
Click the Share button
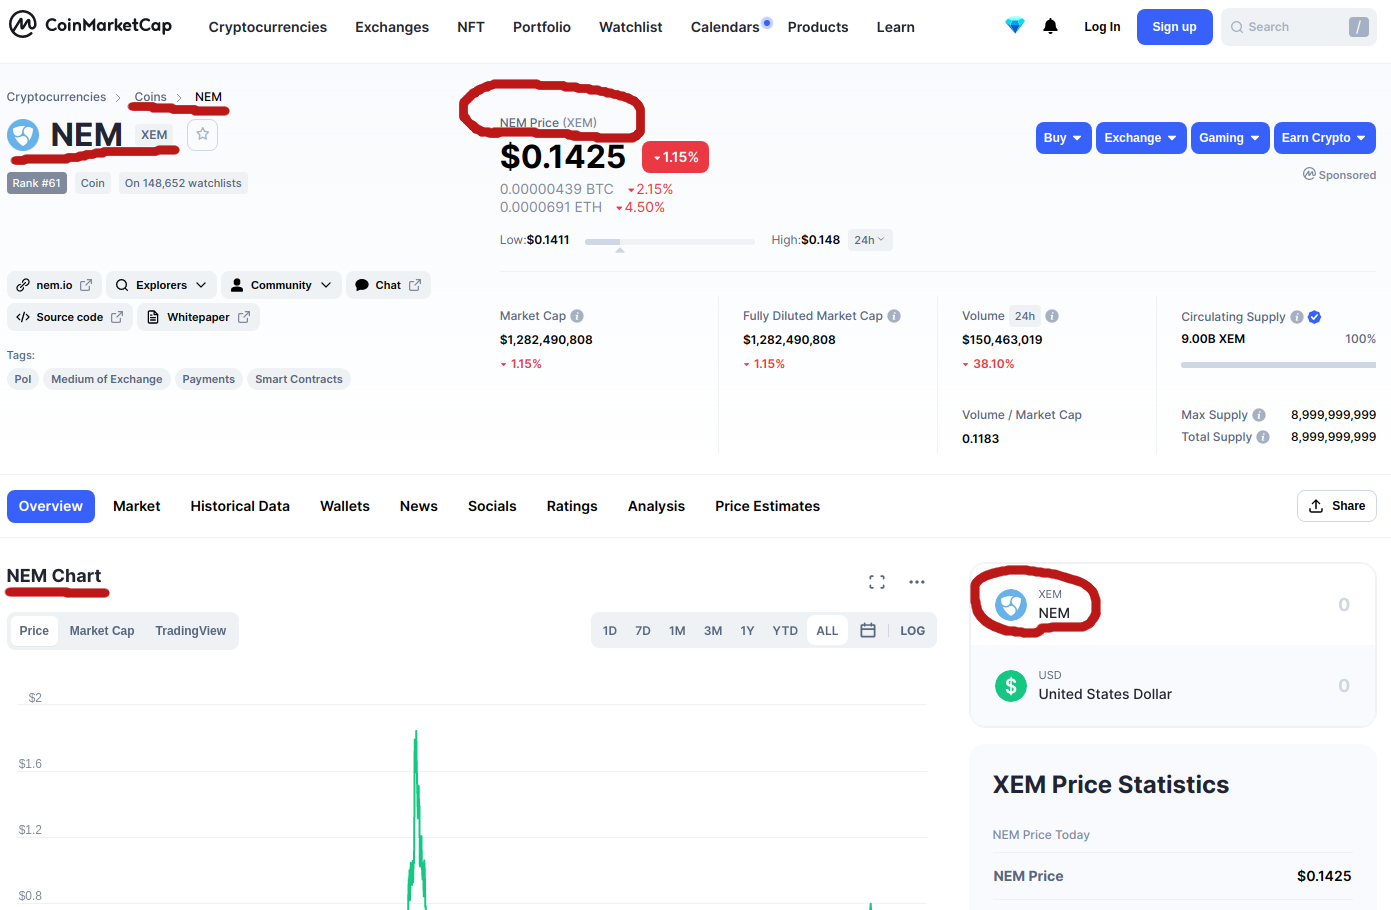1337,506
